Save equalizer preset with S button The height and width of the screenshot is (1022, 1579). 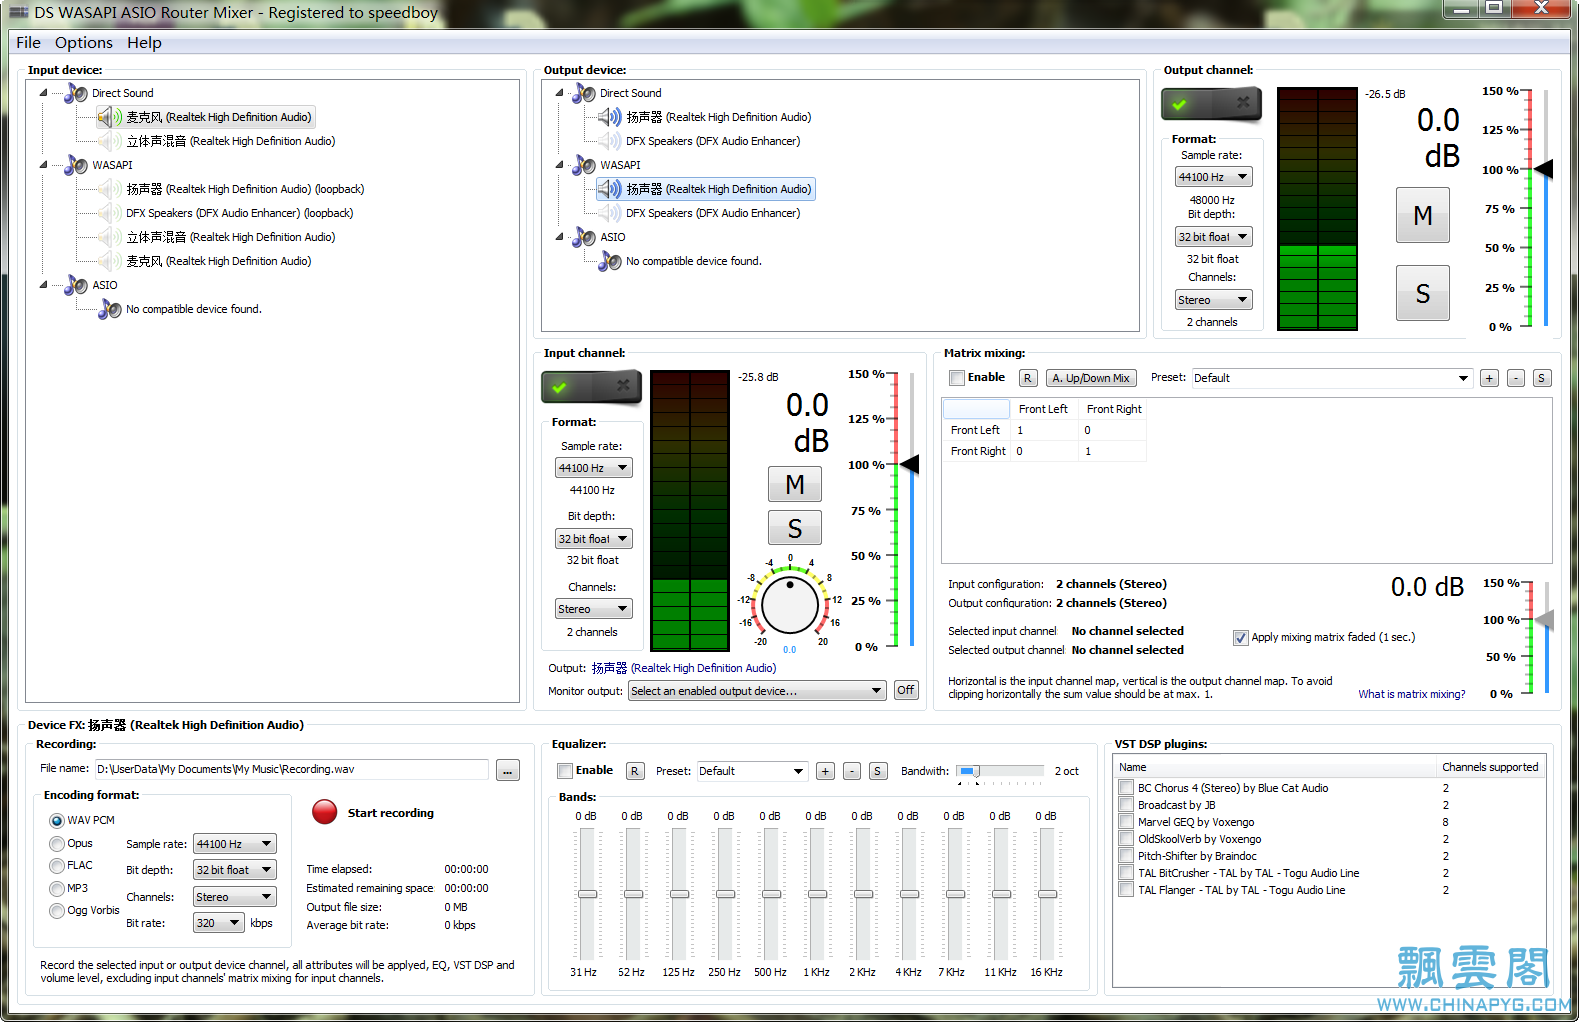coord(877,771)
